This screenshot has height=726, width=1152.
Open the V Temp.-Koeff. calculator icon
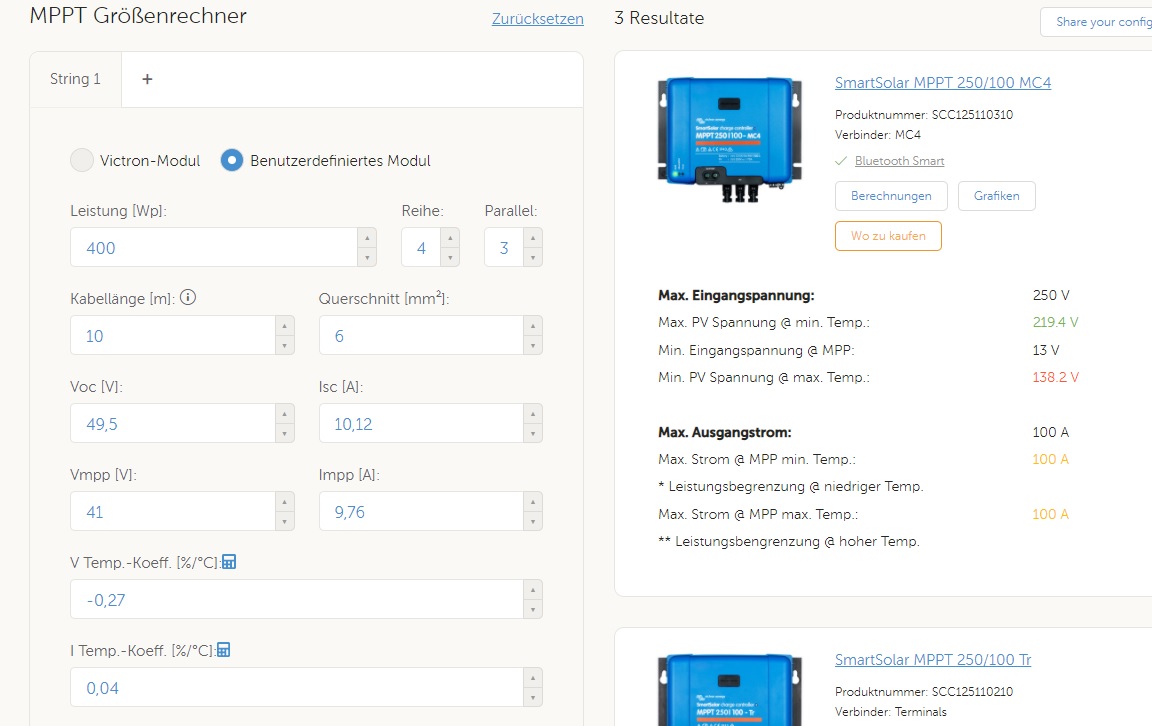pyautogui.click(x=229, y=562)
